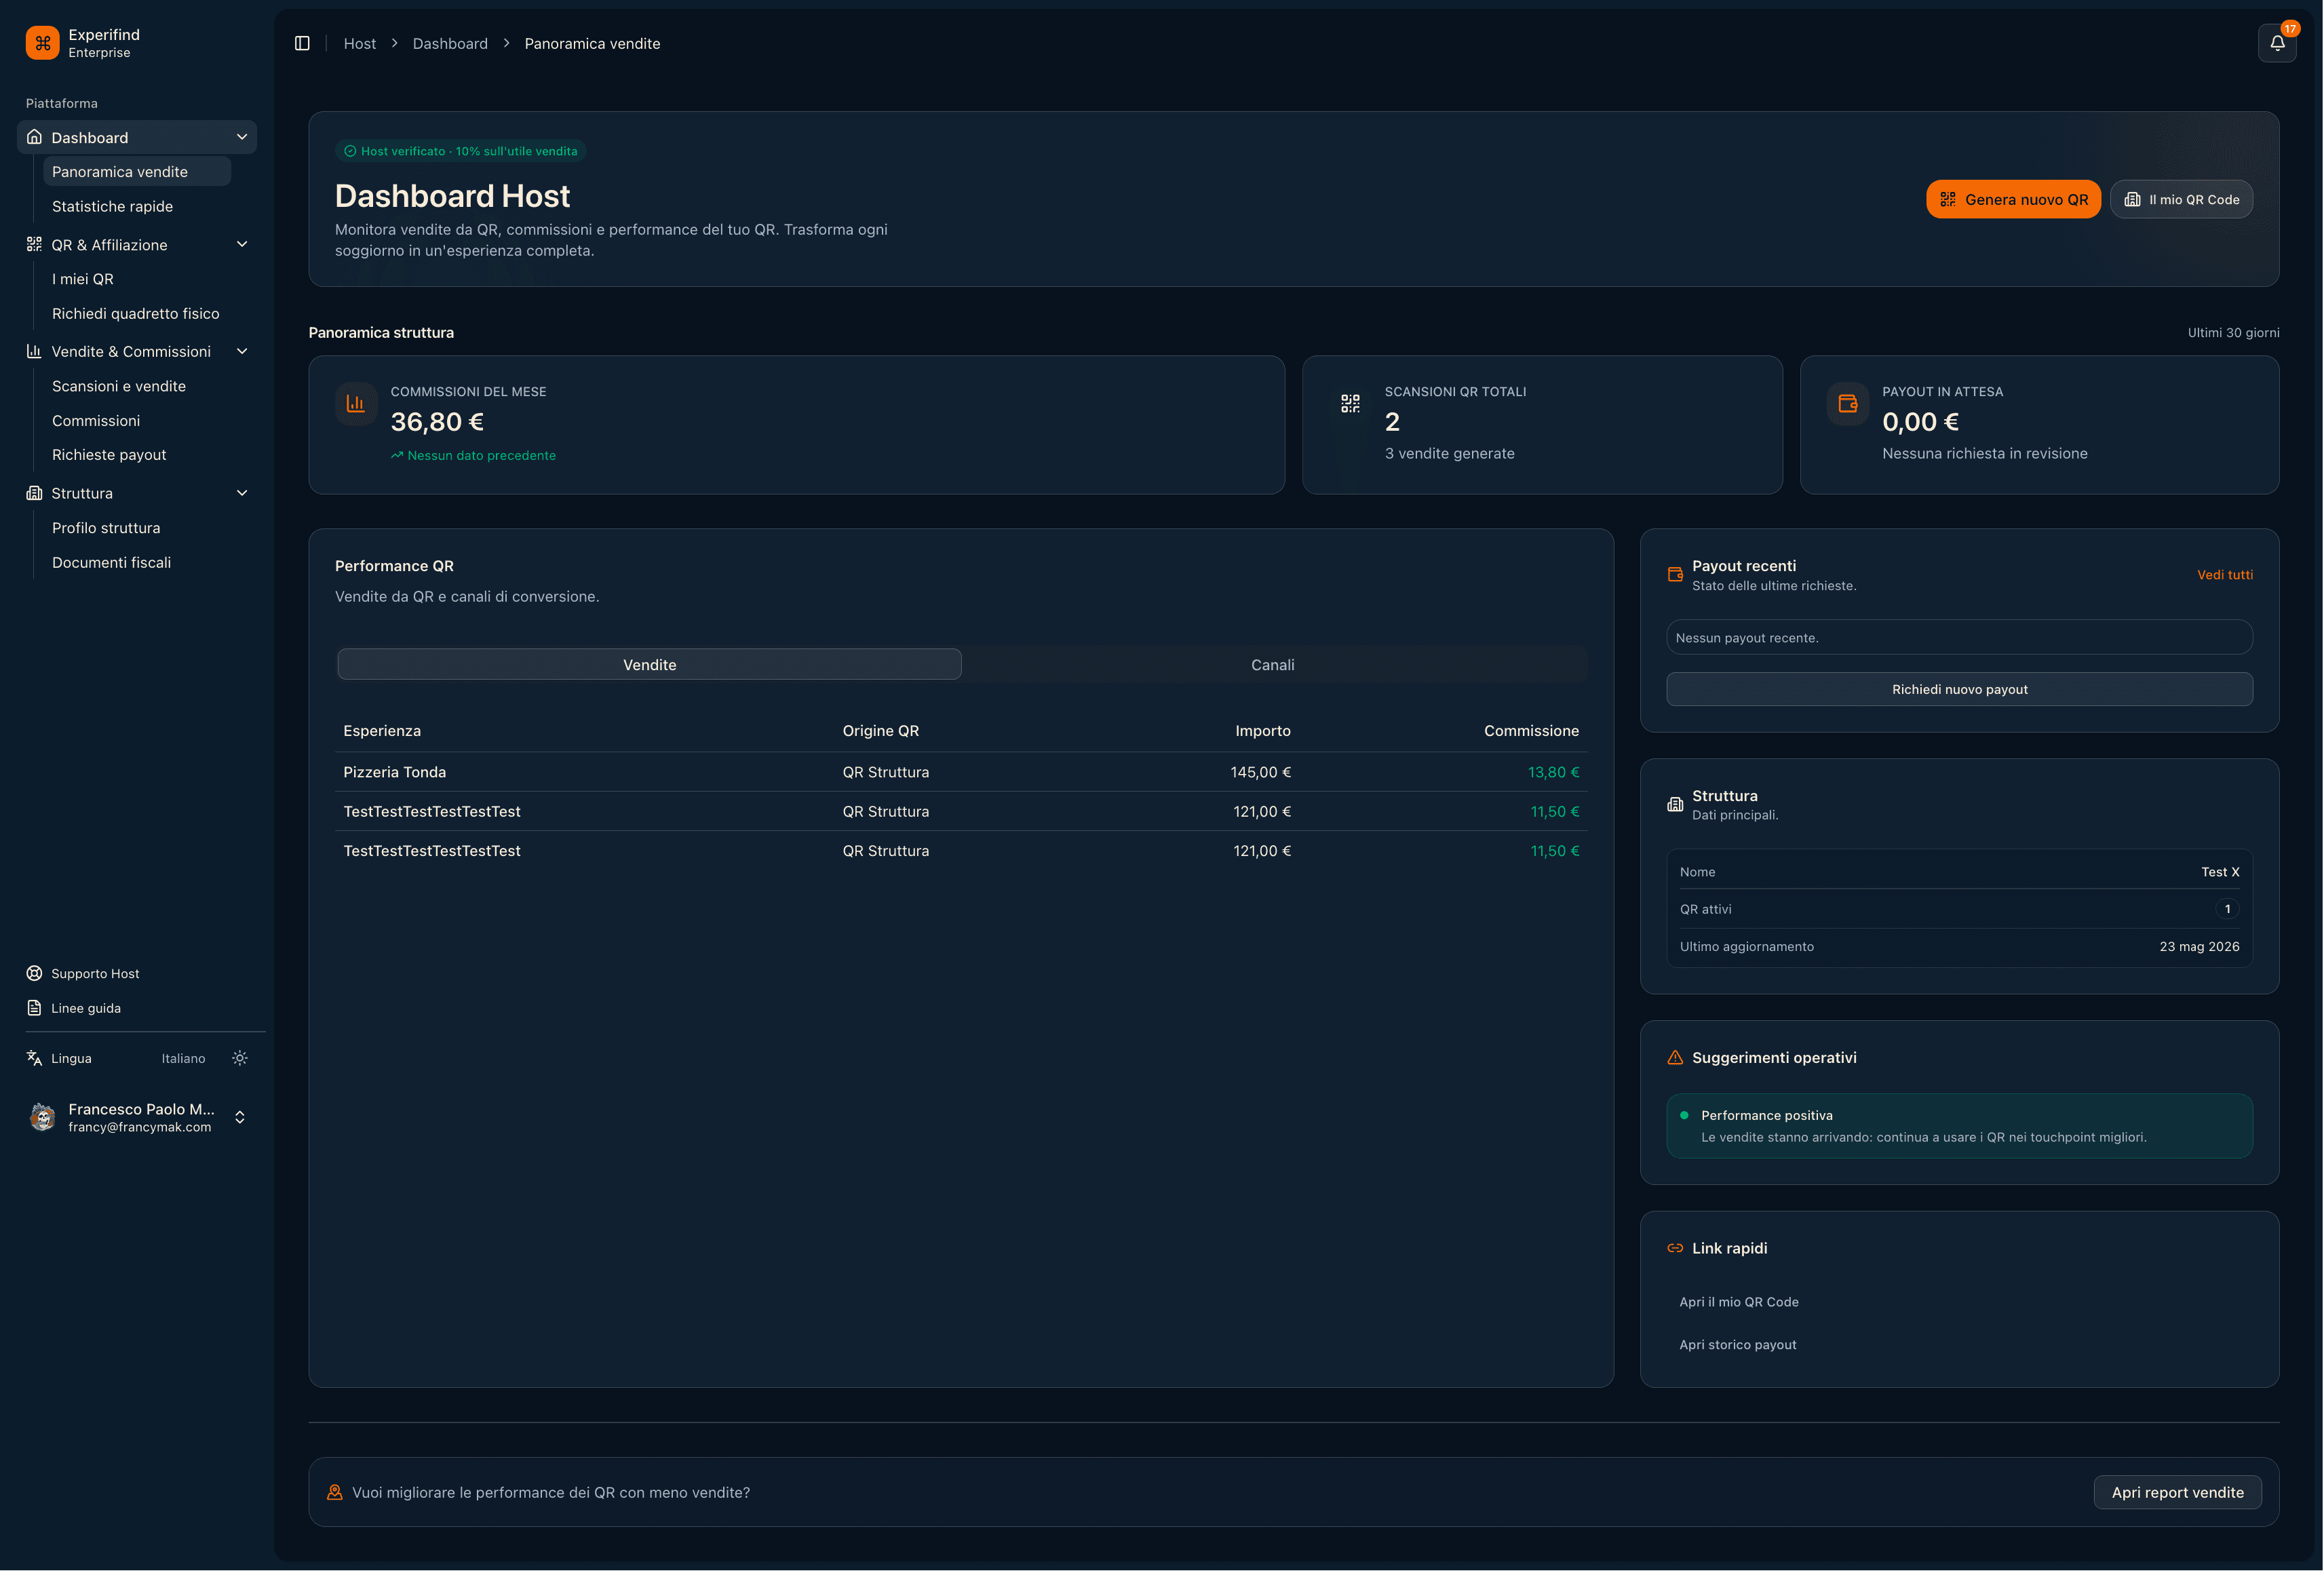Switch to the Canali tab
This screenshot has width=2324, height=1571.
[1272, 664]
